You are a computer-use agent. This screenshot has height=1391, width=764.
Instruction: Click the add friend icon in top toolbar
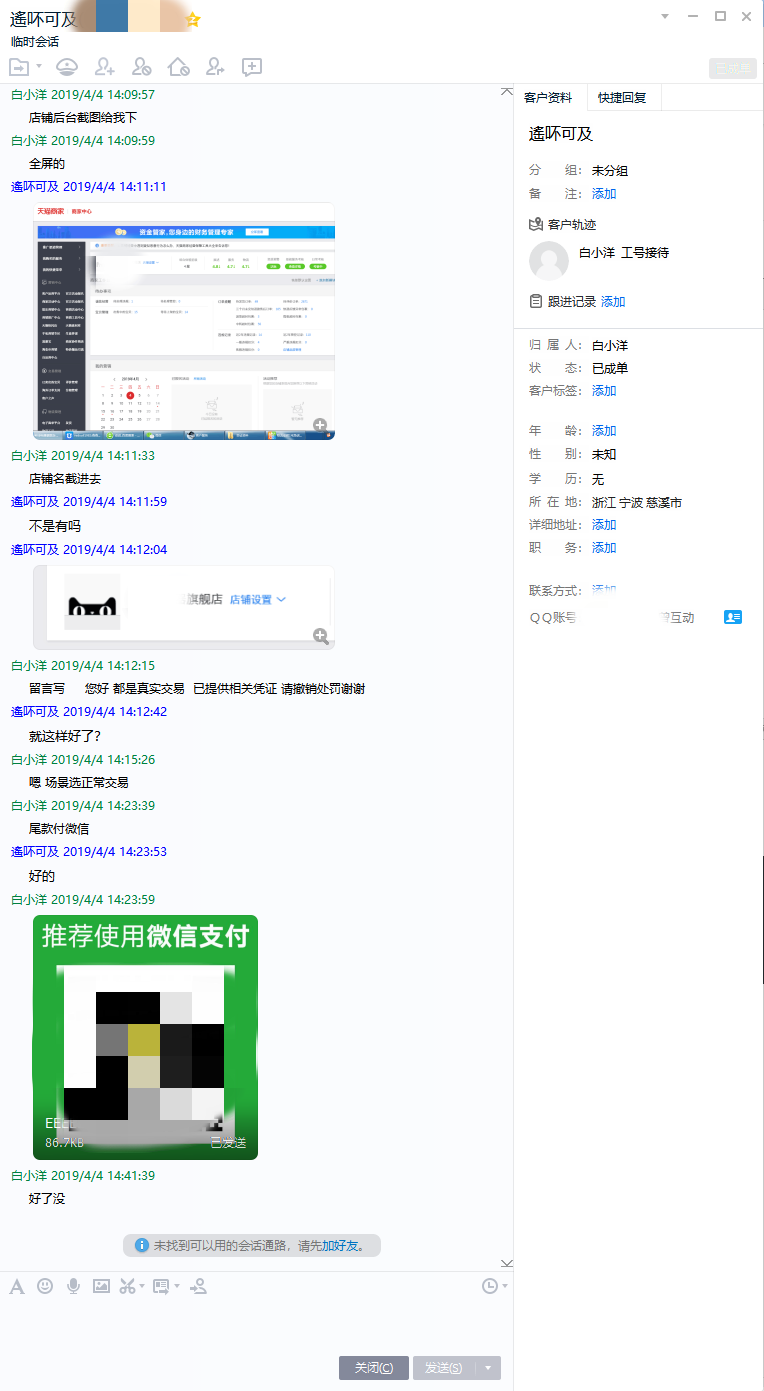click(105, 67)
